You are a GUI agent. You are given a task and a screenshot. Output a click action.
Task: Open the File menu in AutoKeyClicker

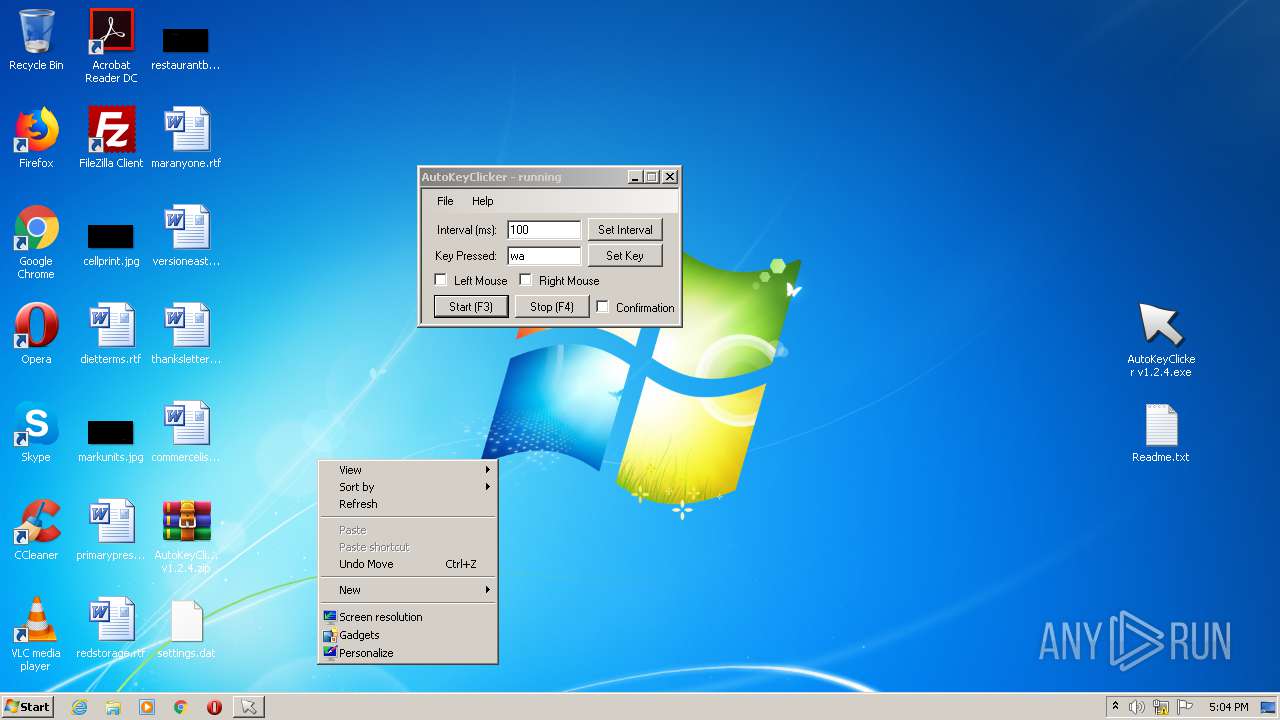(x=445, y=201)
